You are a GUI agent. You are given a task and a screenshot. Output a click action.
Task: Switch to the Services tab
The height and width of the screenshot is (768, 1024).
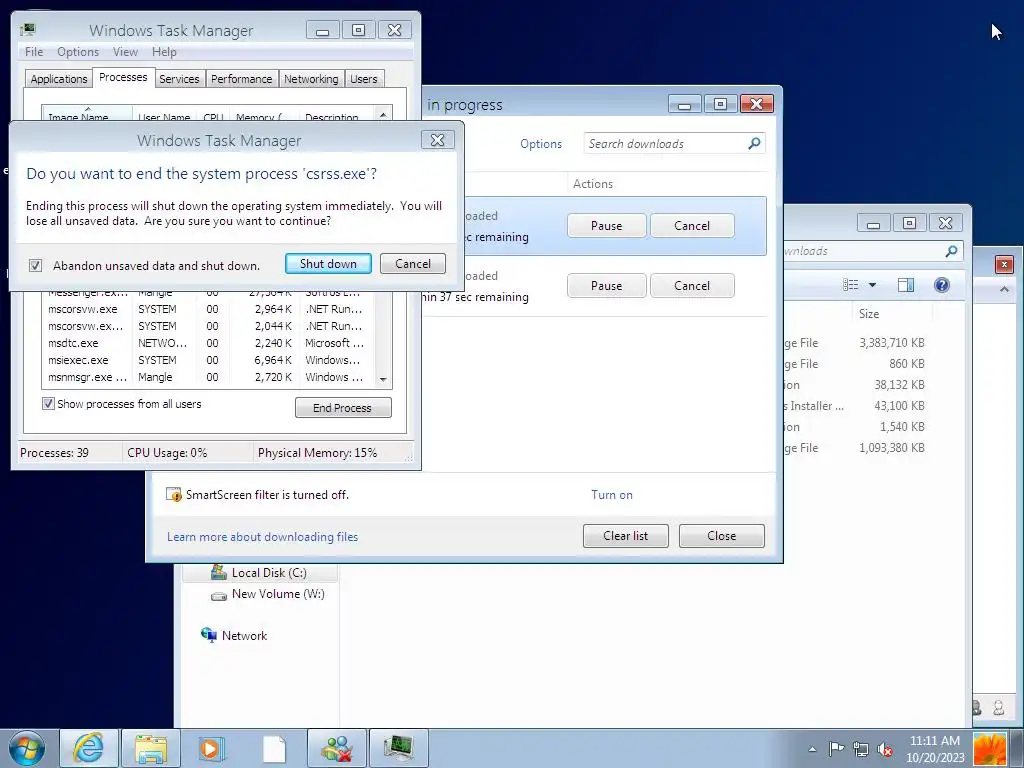tap(179, 79)
